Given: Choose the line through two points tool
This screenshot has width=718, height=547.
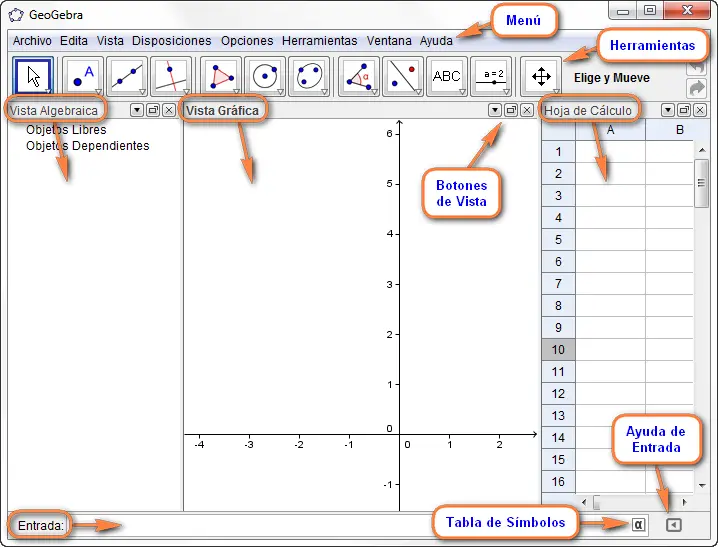Looking at the screenshot, I should tap(128, 76).
